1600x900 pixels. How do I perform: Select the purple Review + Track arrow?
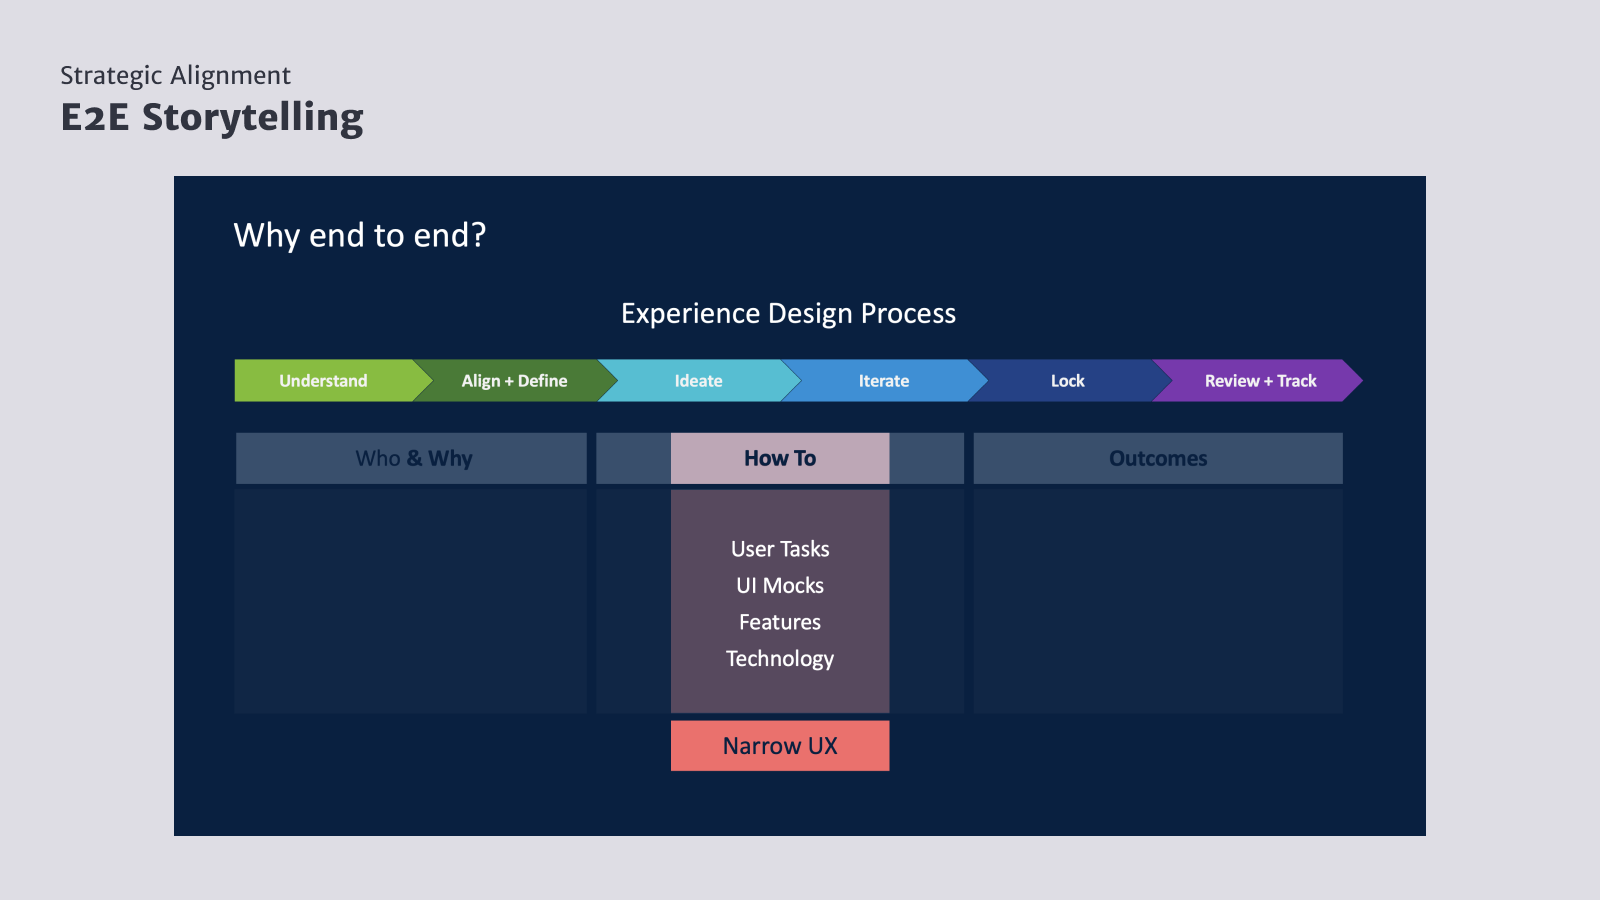coord(1260,381)
